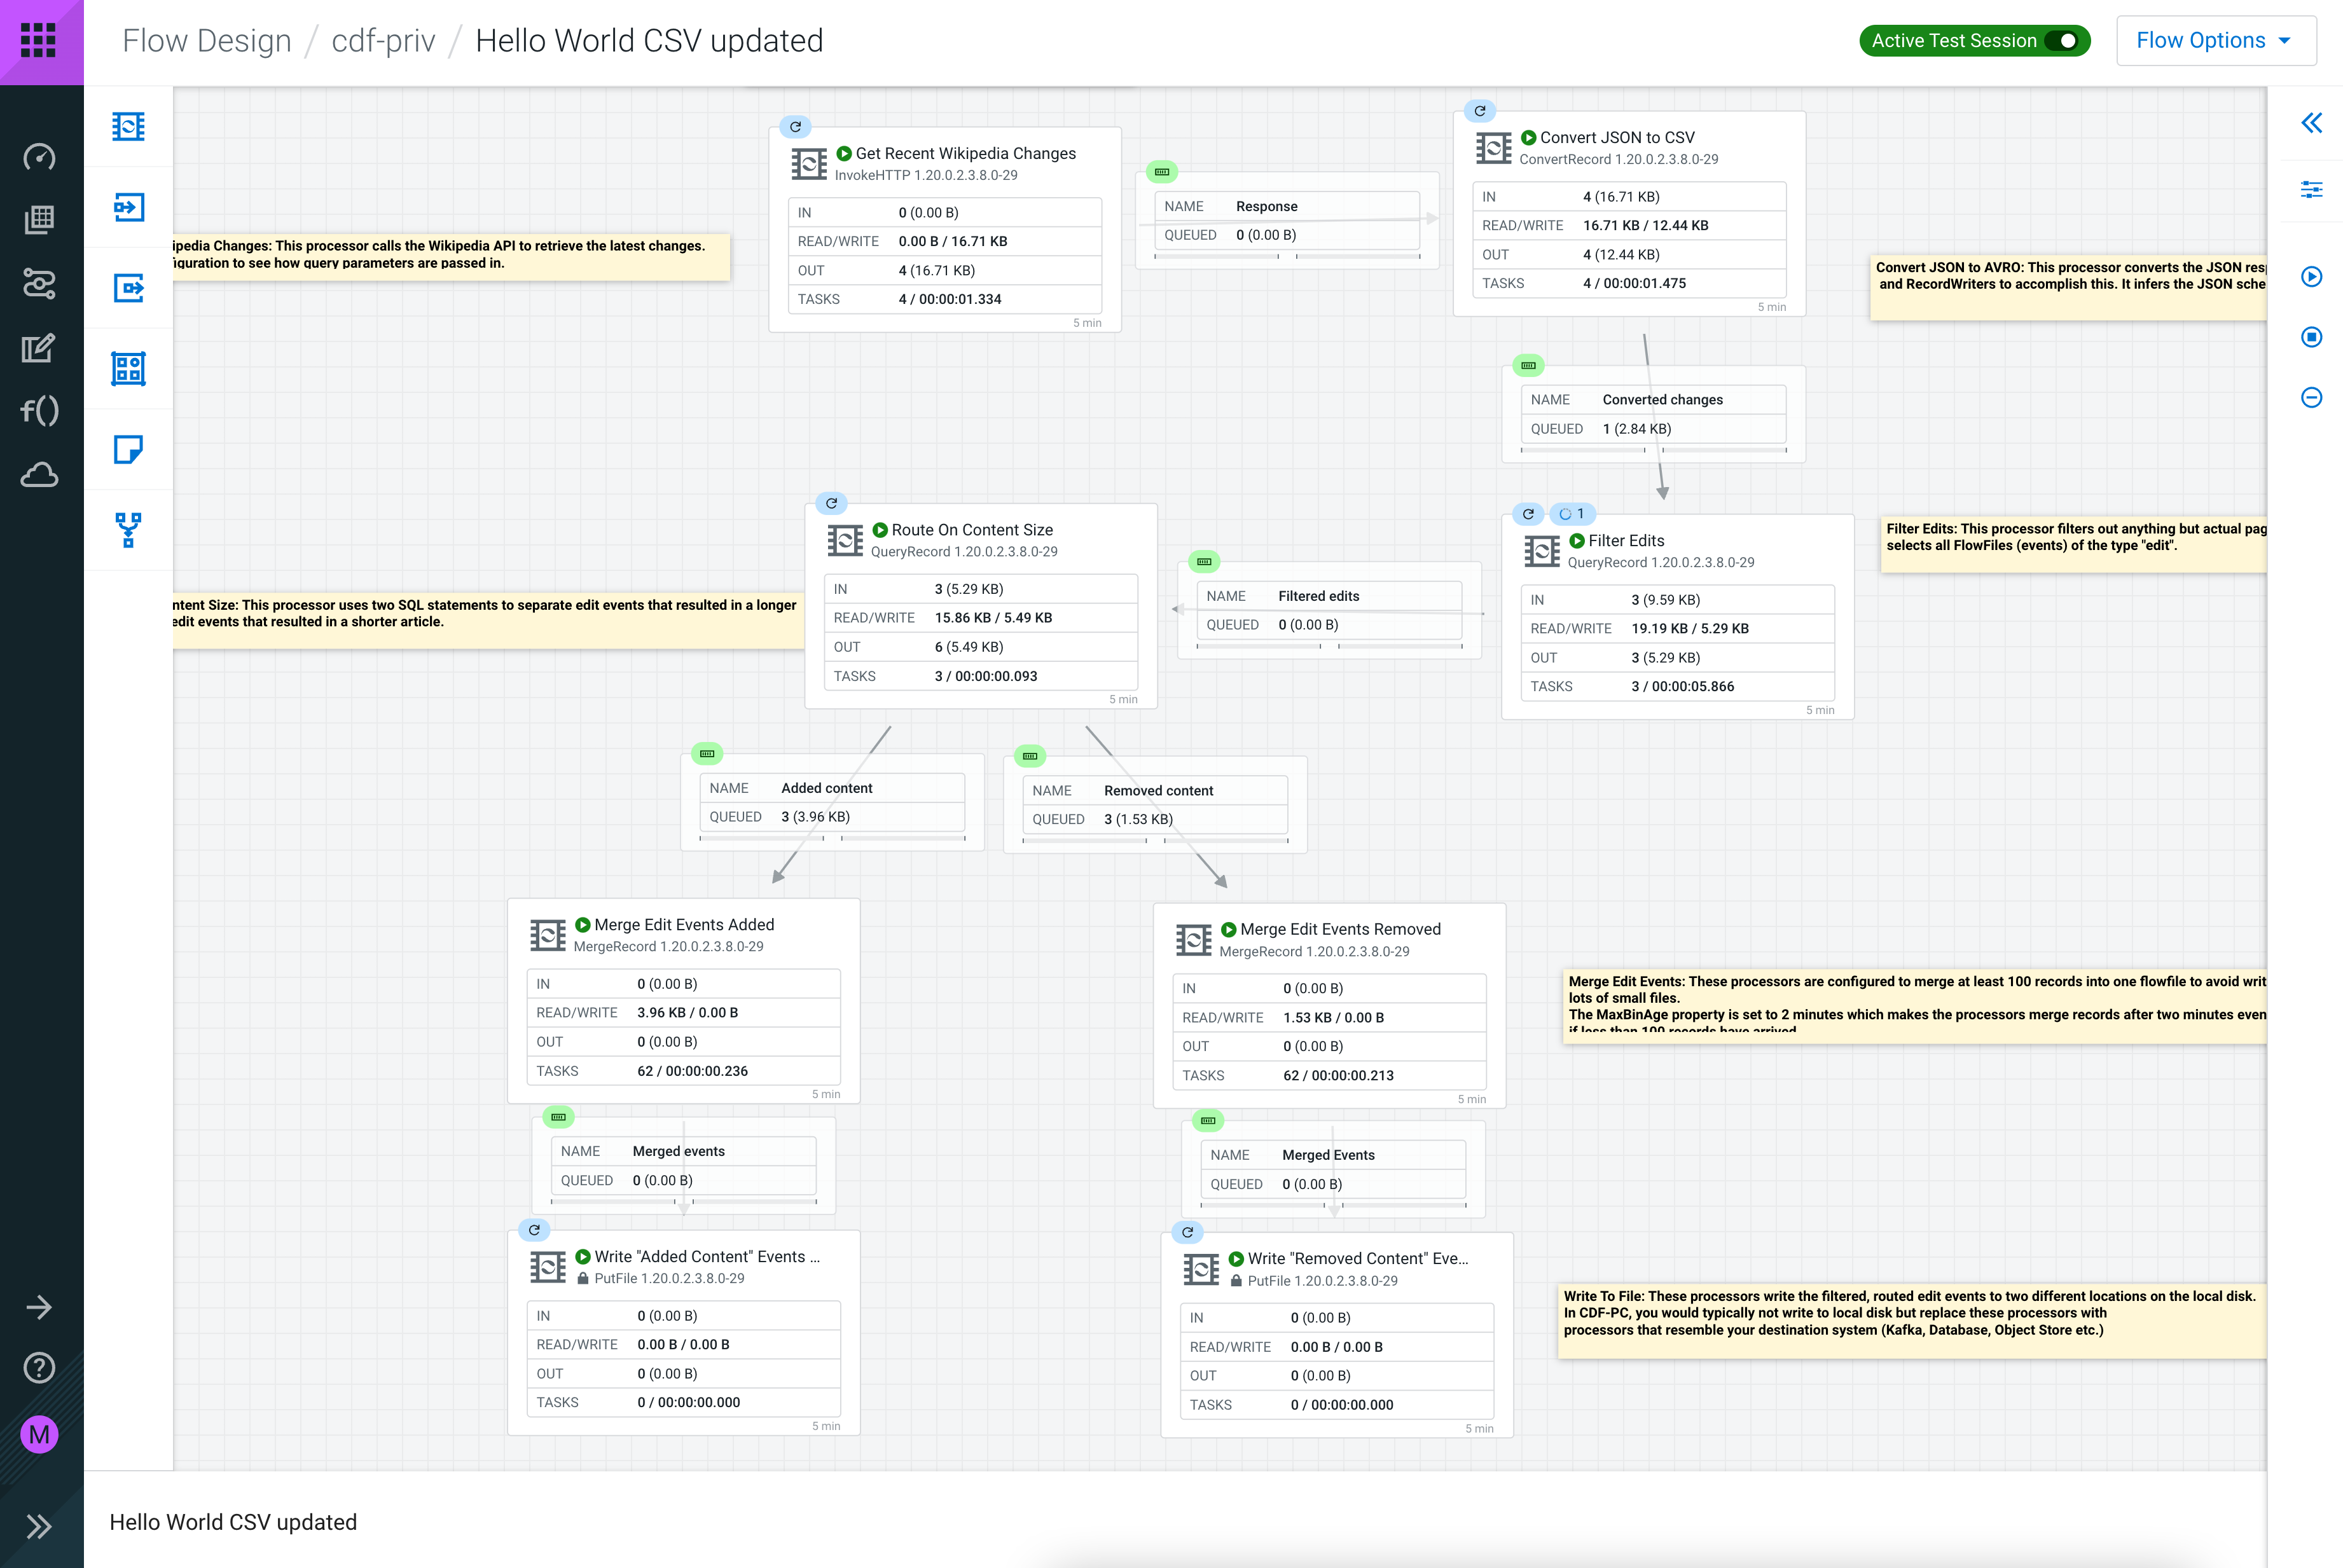2343x1568 pixels.
Task: Open the Functions section in the navigation sidebar
Action: pyautogui.click(x=40, y=410)
